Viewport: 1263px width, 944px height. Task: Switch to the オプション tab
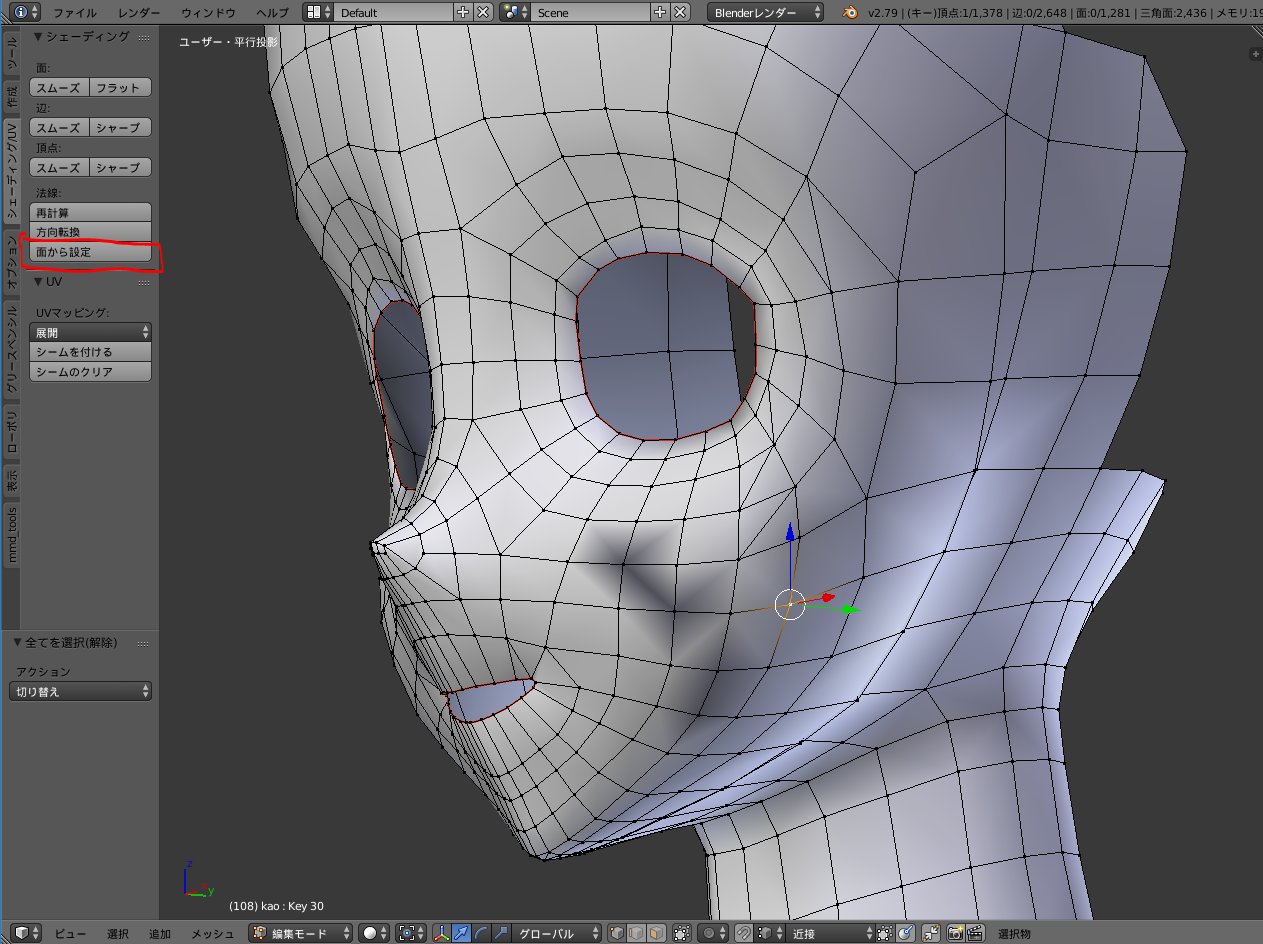pyautogui.click(x=11, y=263)
